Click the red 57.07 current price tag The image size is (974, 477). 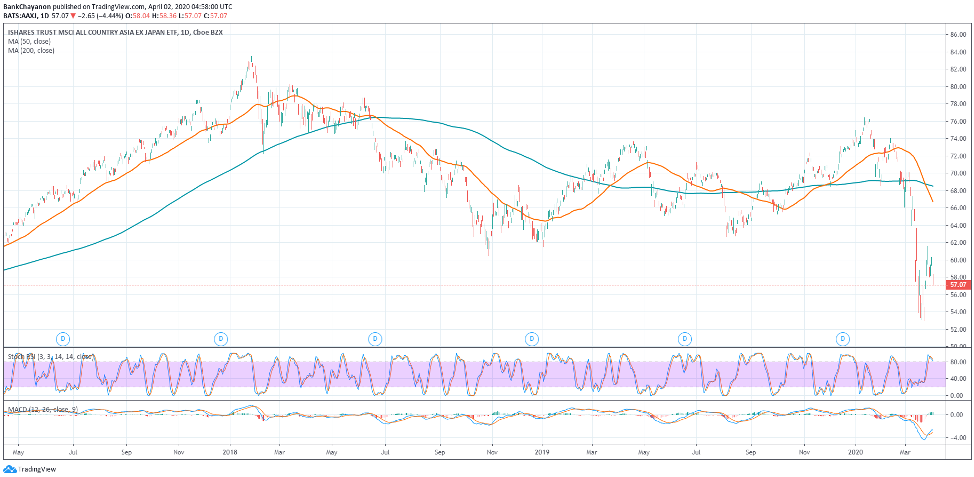(957, 285)
